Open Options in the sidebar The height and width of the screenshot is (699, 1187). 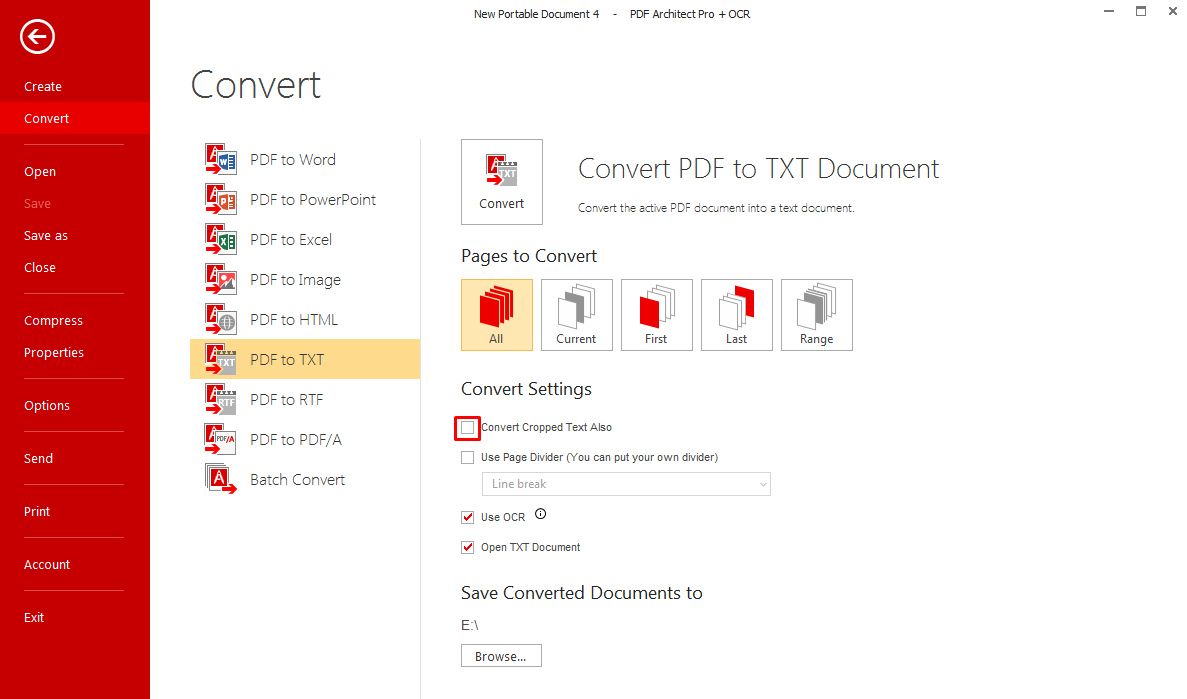(47, 405)
